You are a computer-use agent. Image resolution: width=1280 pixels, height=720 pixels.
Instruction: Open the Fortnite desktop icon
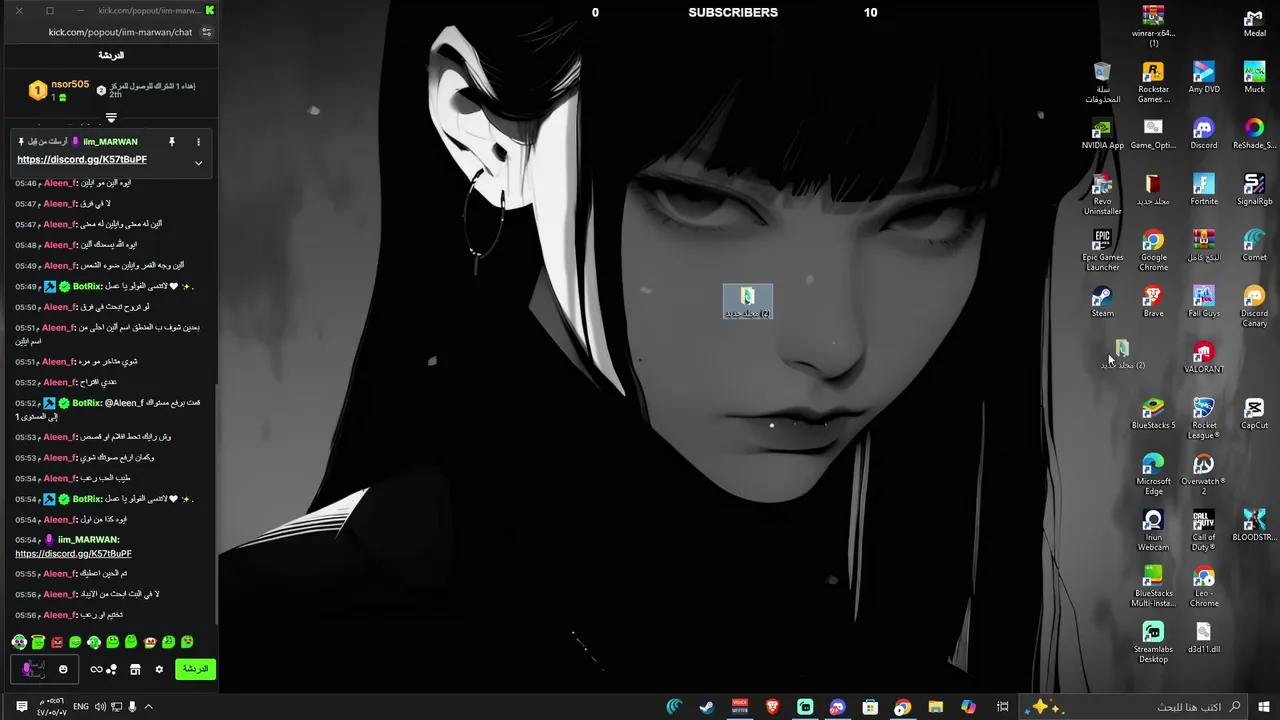tap(1203, 190)
